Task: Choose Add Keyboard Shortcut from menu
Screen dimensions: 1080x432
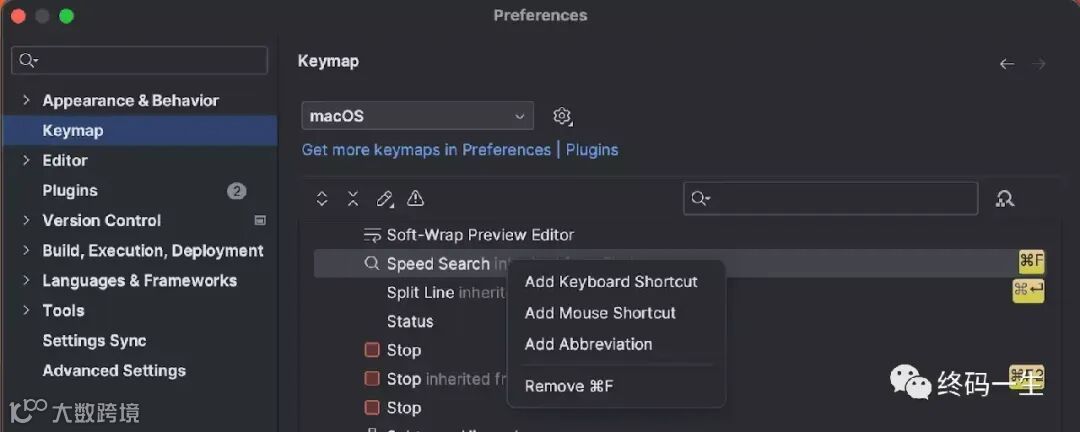Action: tap(611, 282)
